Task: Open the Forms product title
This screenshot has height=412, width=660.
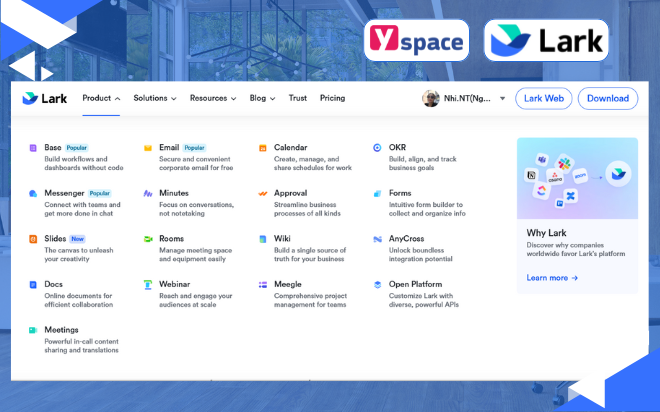Action: point(400,193)
